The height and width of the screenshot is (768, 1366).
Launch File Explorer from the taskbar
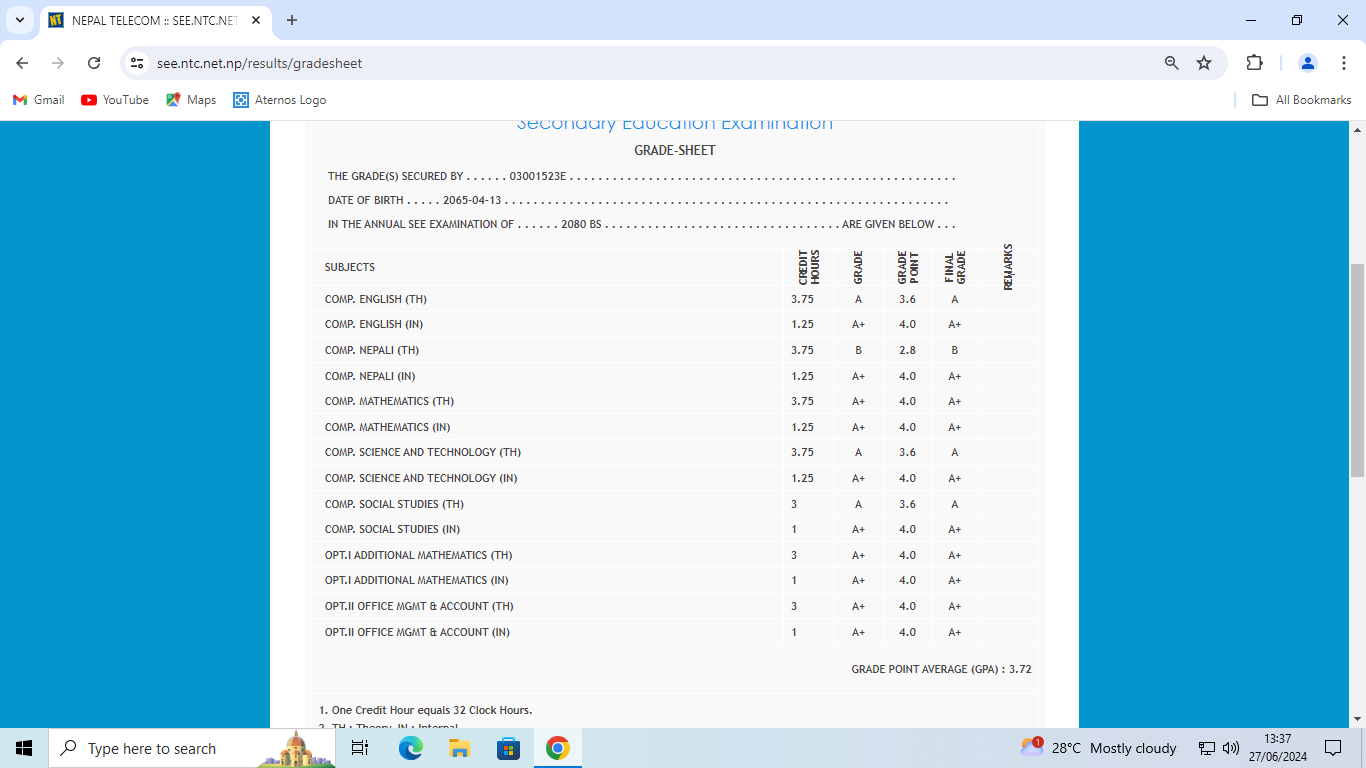(459, 748)
